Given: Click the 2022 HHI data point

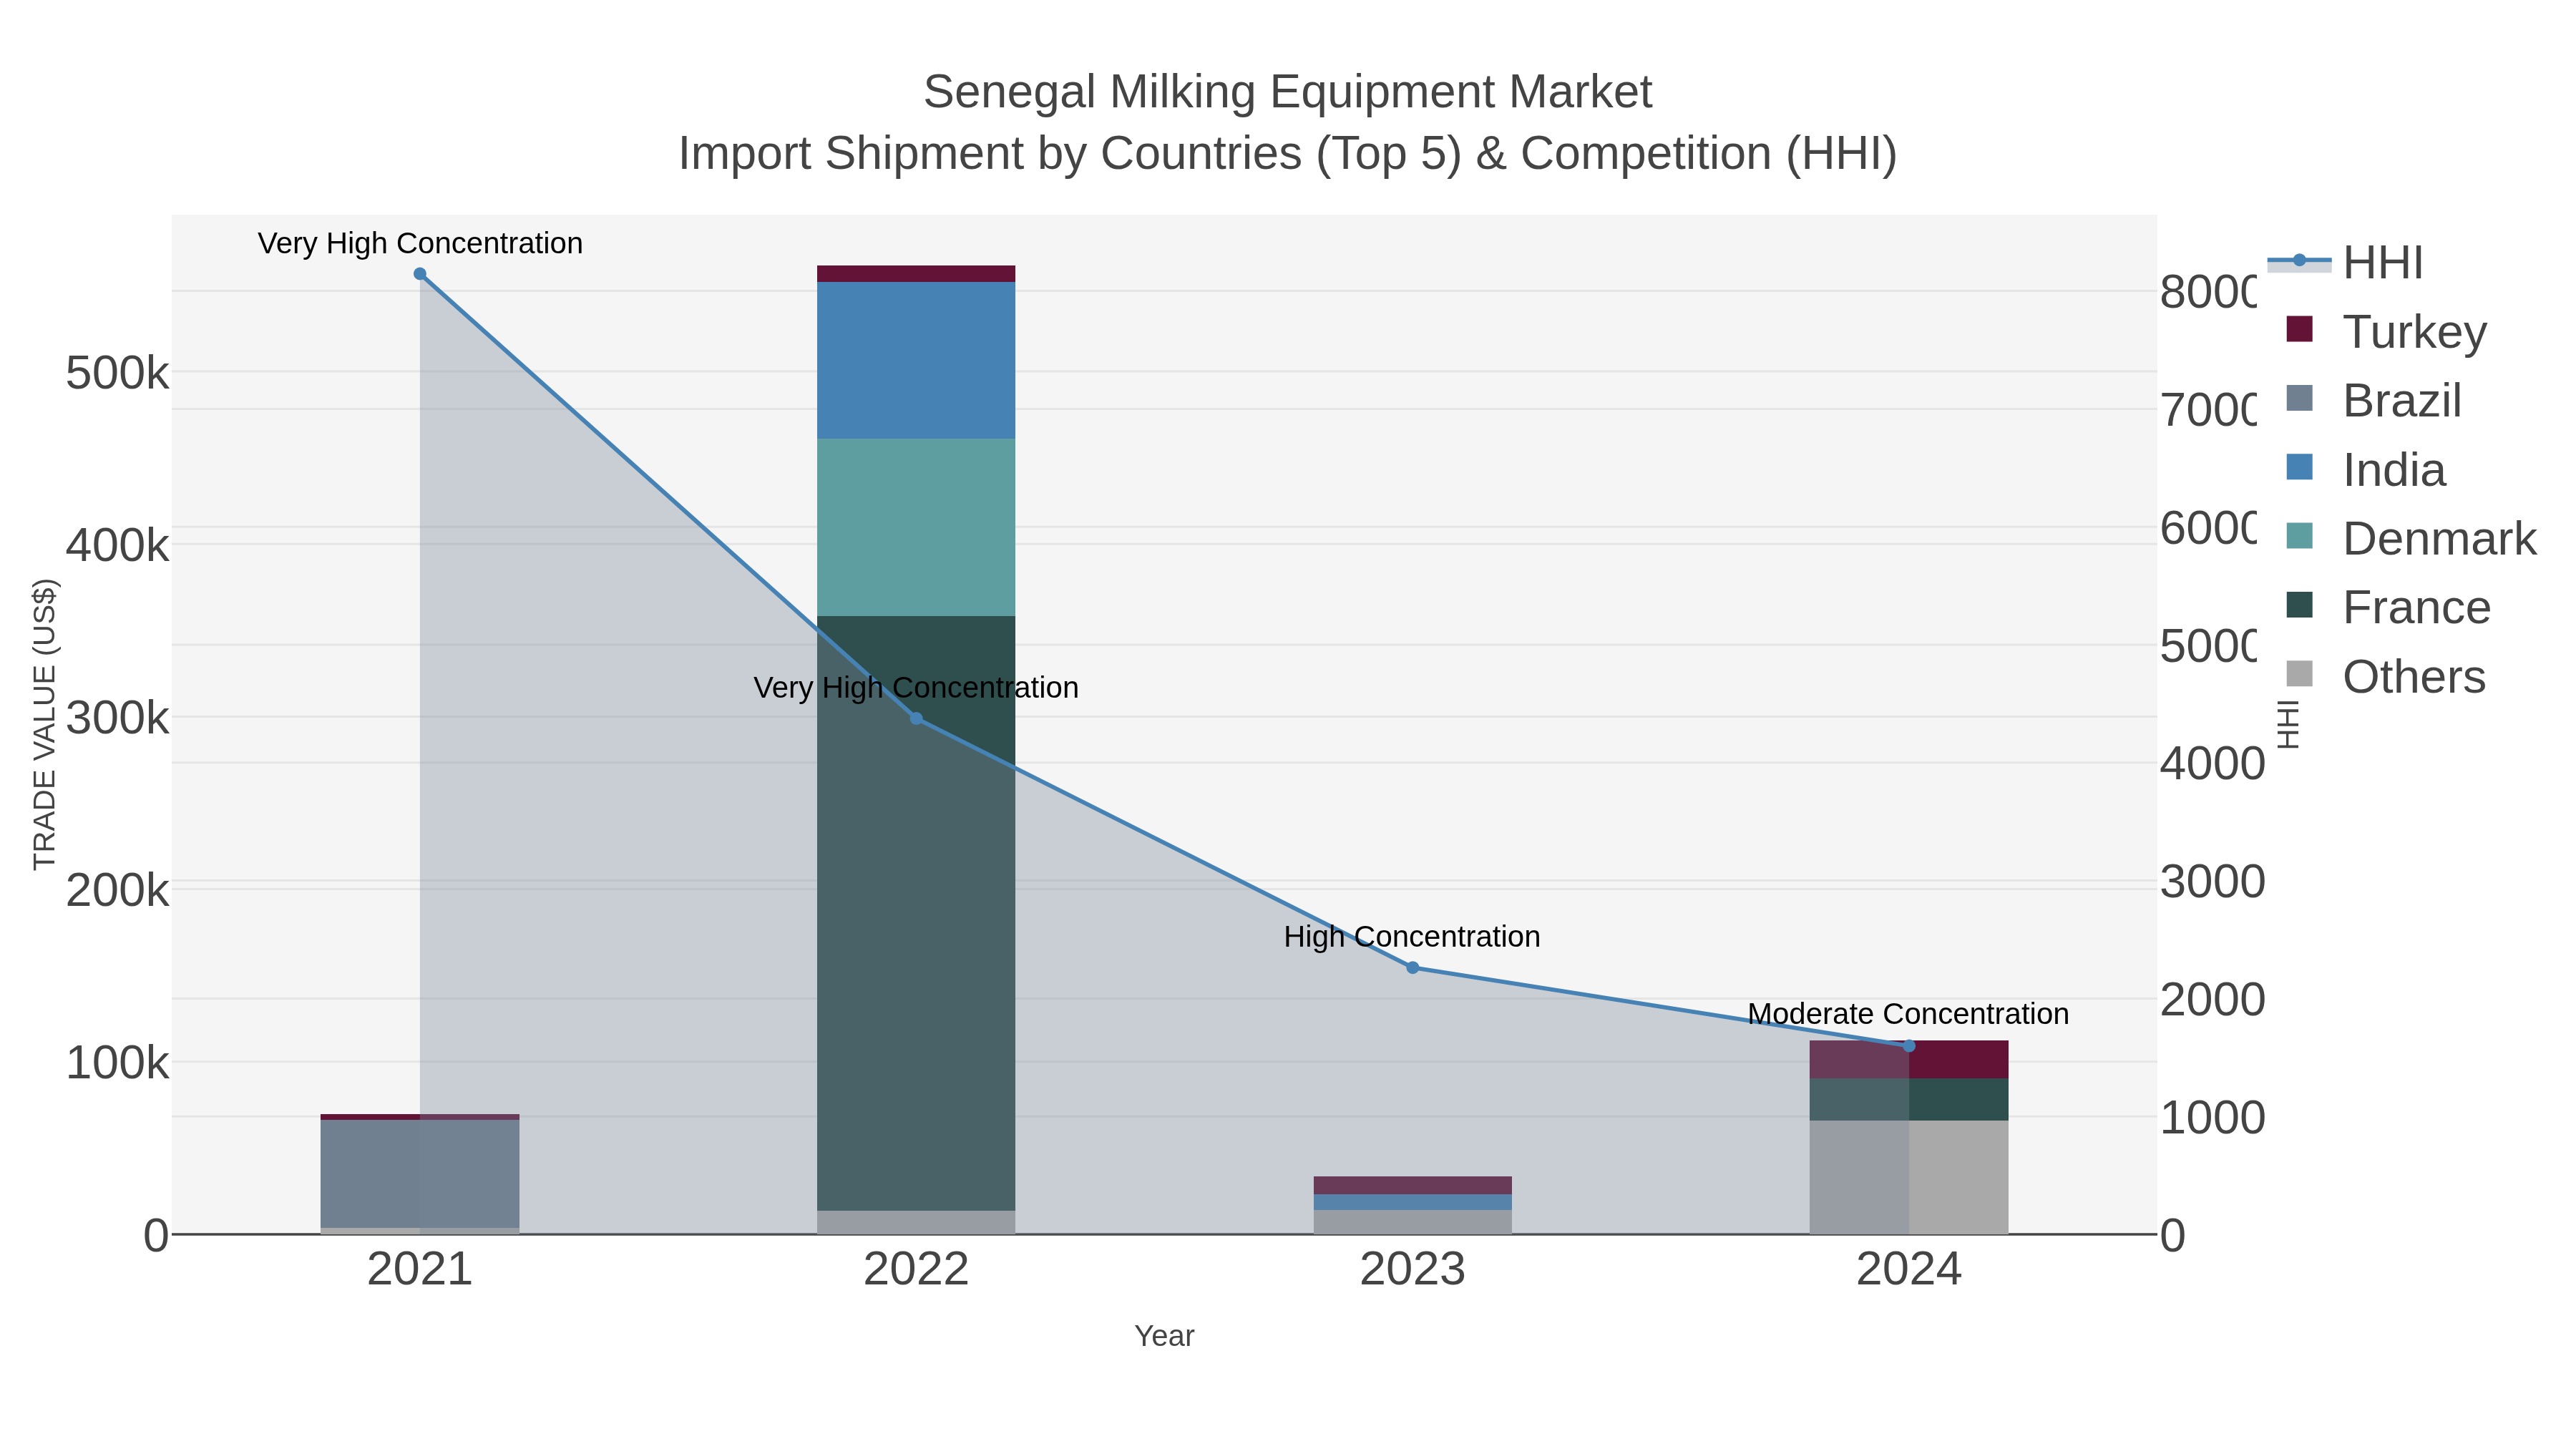Looking at the screenshot, I should coord(916,718).
